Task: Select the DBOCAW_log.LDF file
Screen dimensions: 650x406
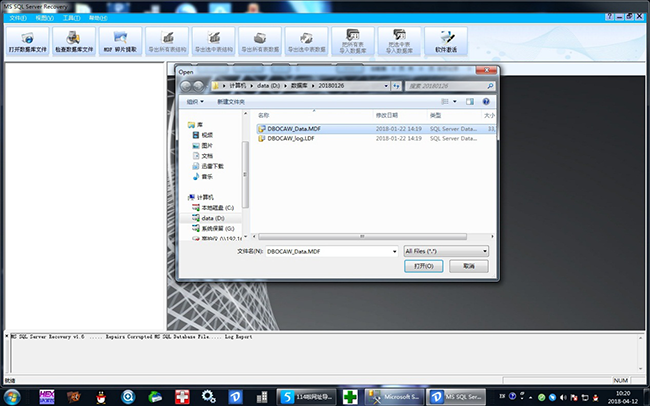Action: coord(376,139)
